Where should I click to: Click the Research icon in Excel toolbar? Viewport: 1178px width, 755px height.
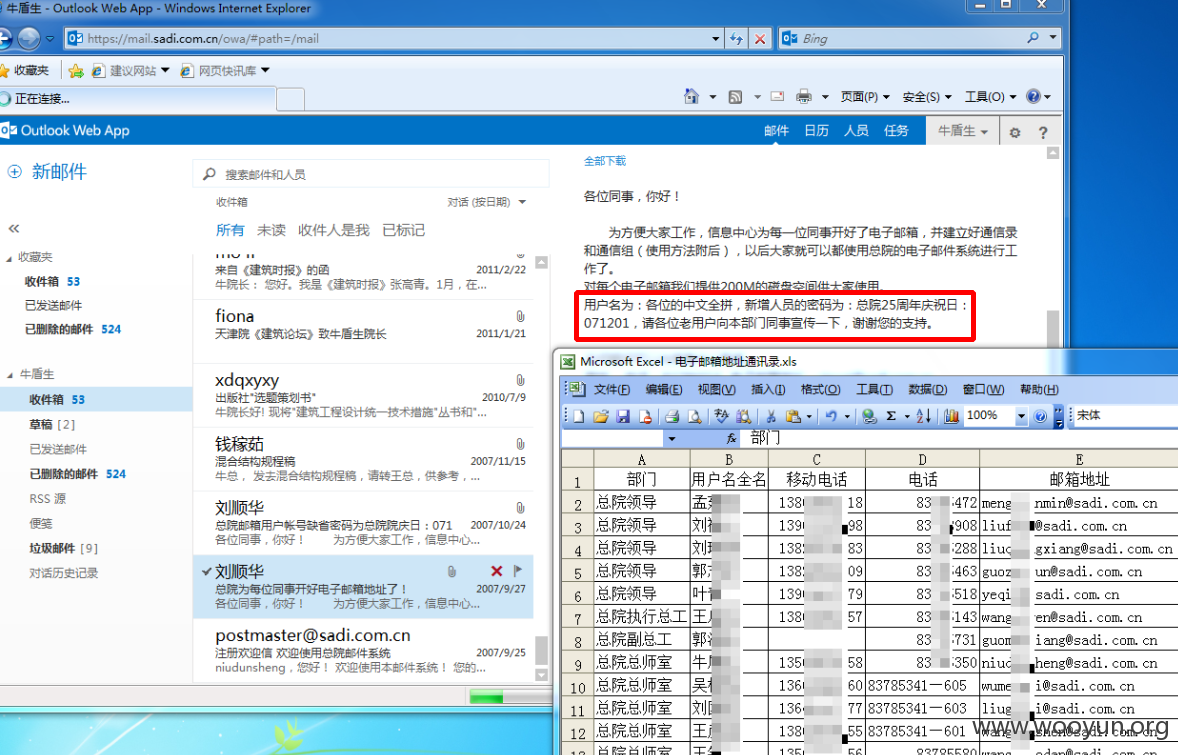click(743, 416)
